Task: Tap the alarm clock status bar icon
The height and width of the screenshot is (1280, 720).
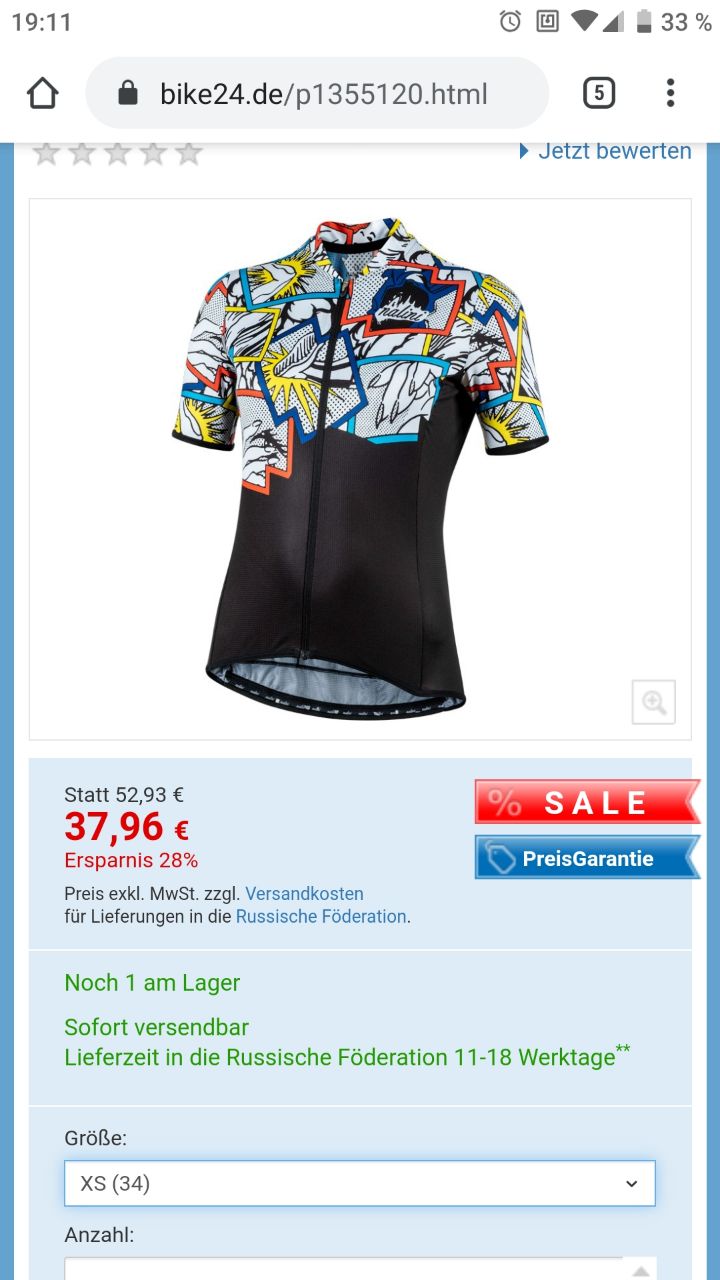Action: [510, 21]
